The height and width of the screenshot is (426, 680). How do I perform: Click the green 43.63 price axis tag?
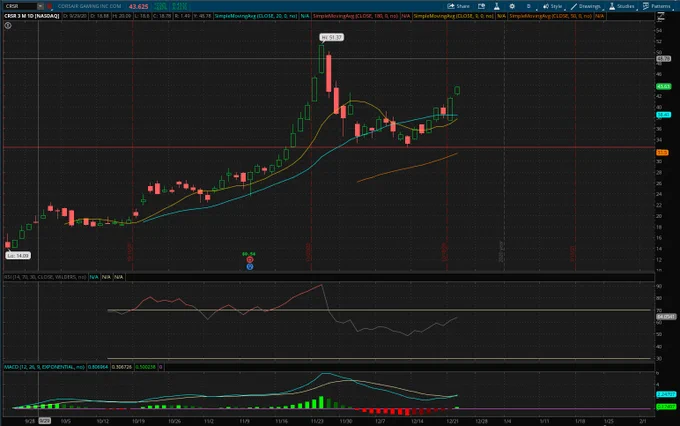[x=663, y=86]
